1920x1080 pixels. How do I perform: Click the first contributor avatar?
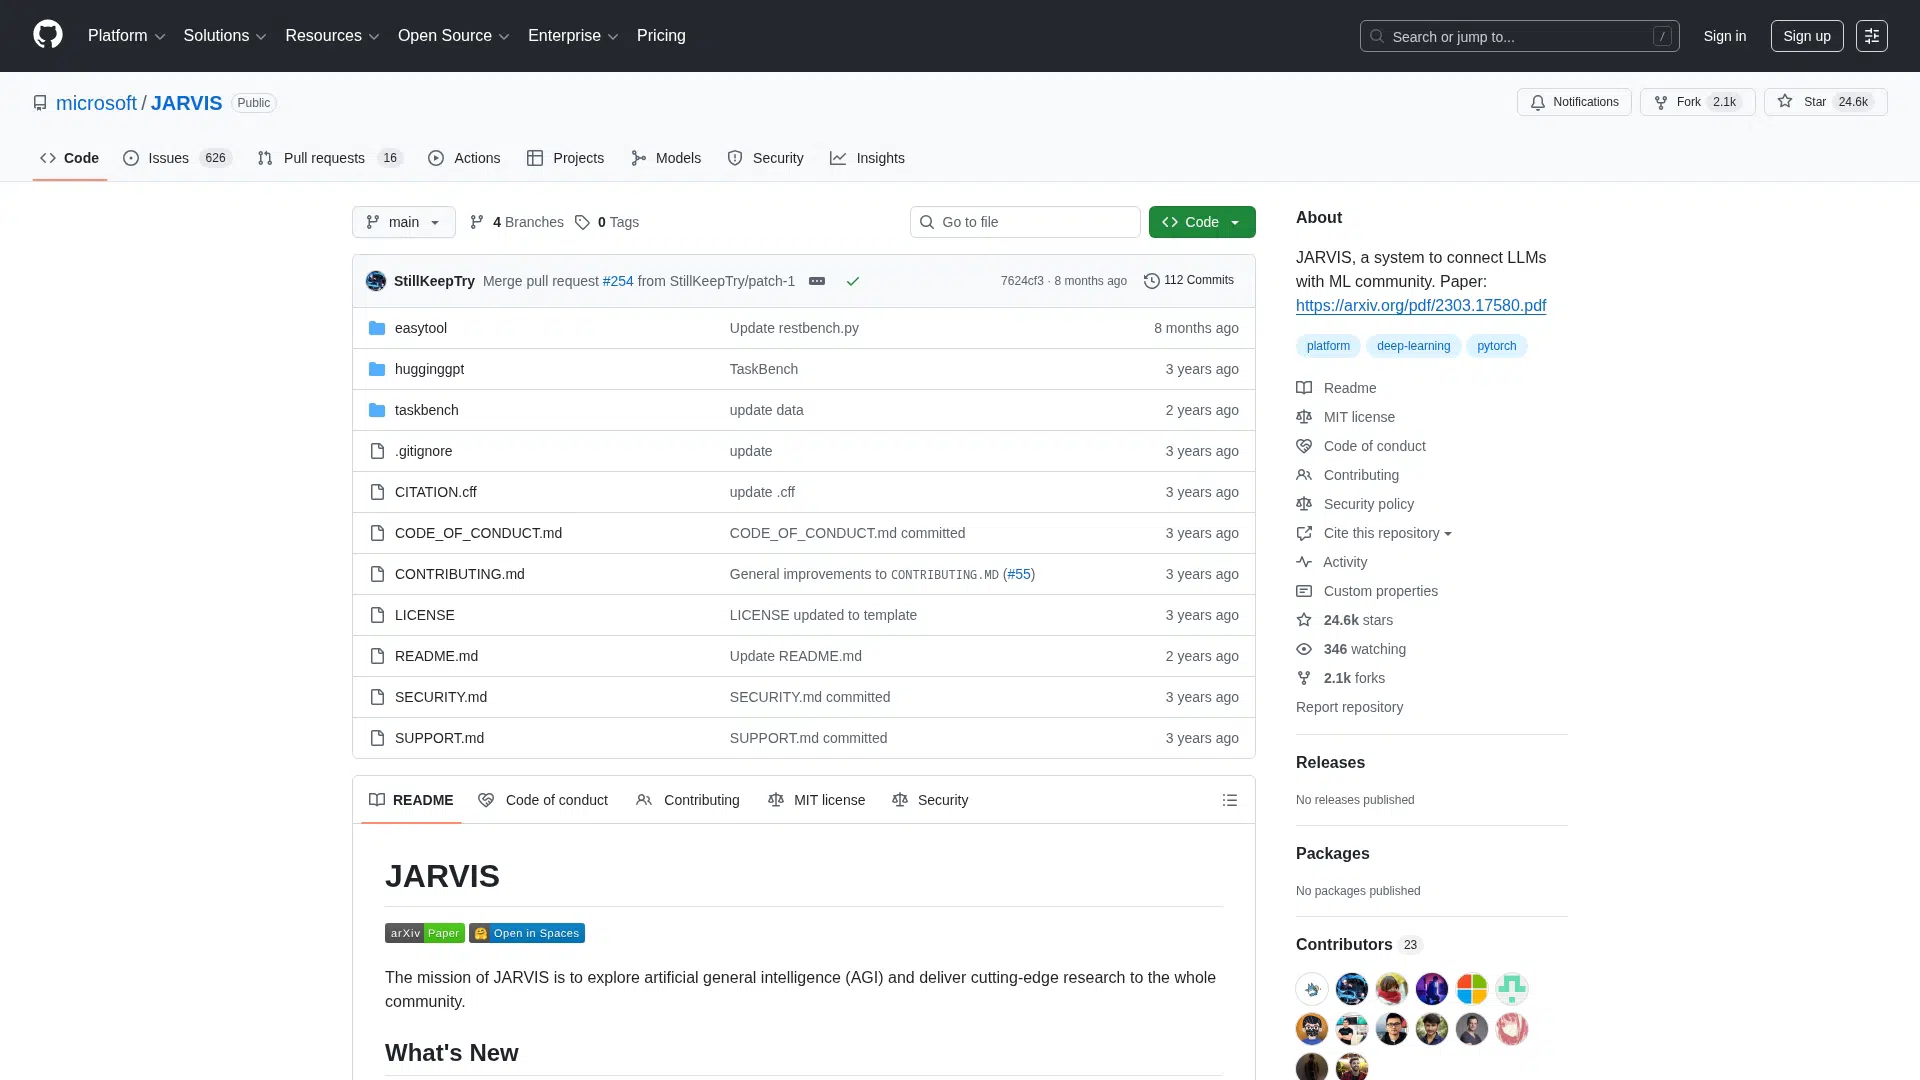1311,989
